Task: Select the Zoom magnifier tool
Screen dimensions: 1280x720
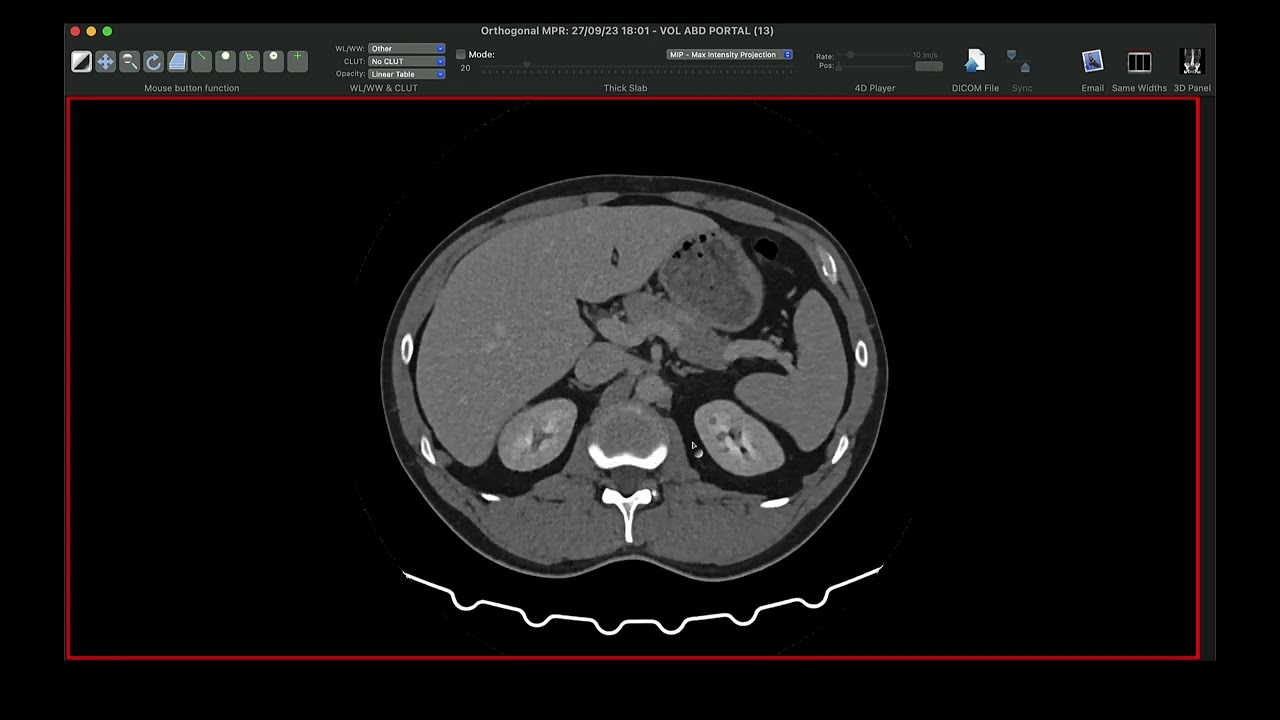Action: coord(129,61)
